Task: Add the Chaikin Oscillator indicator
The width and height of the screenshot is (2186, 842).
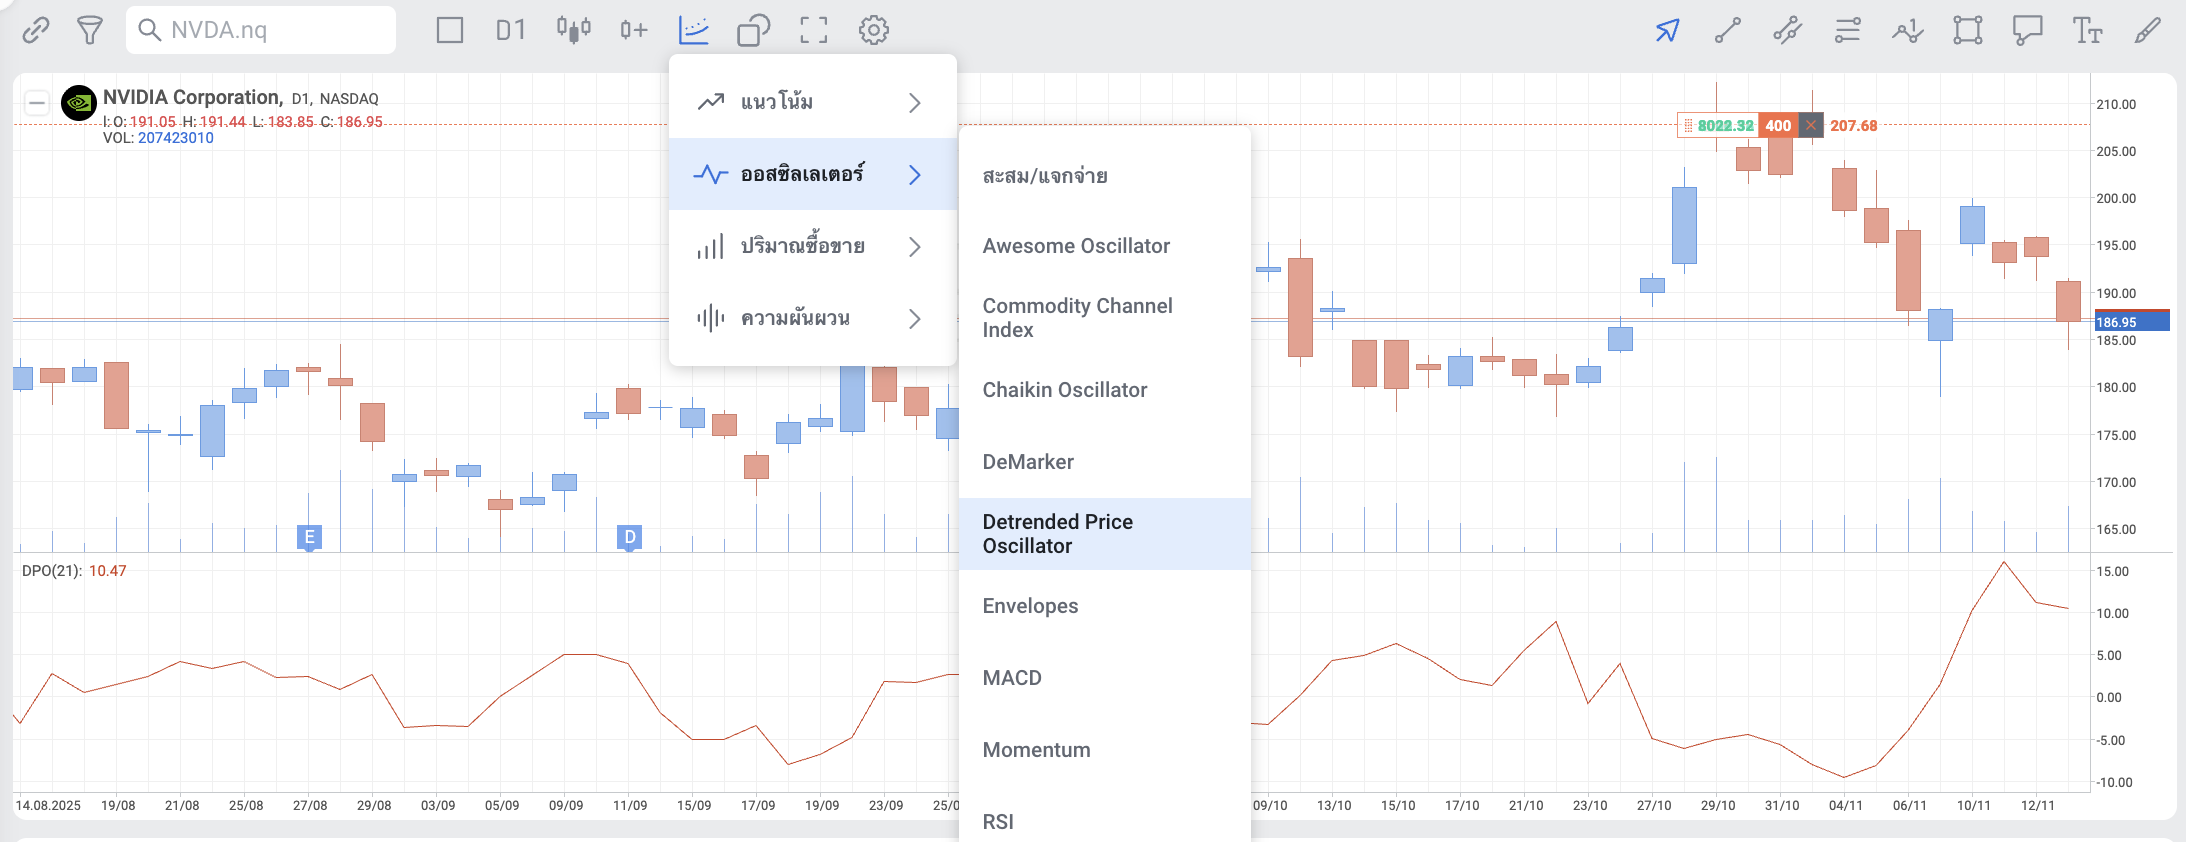Action: (x=1105, y=390)
